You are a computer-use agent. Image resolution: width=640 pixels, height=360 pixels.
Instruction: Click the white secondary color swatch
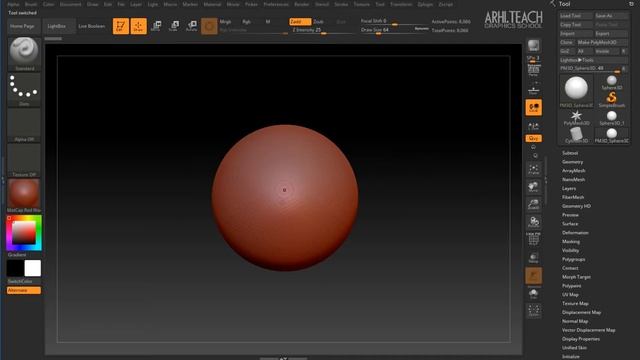[32, 268]
